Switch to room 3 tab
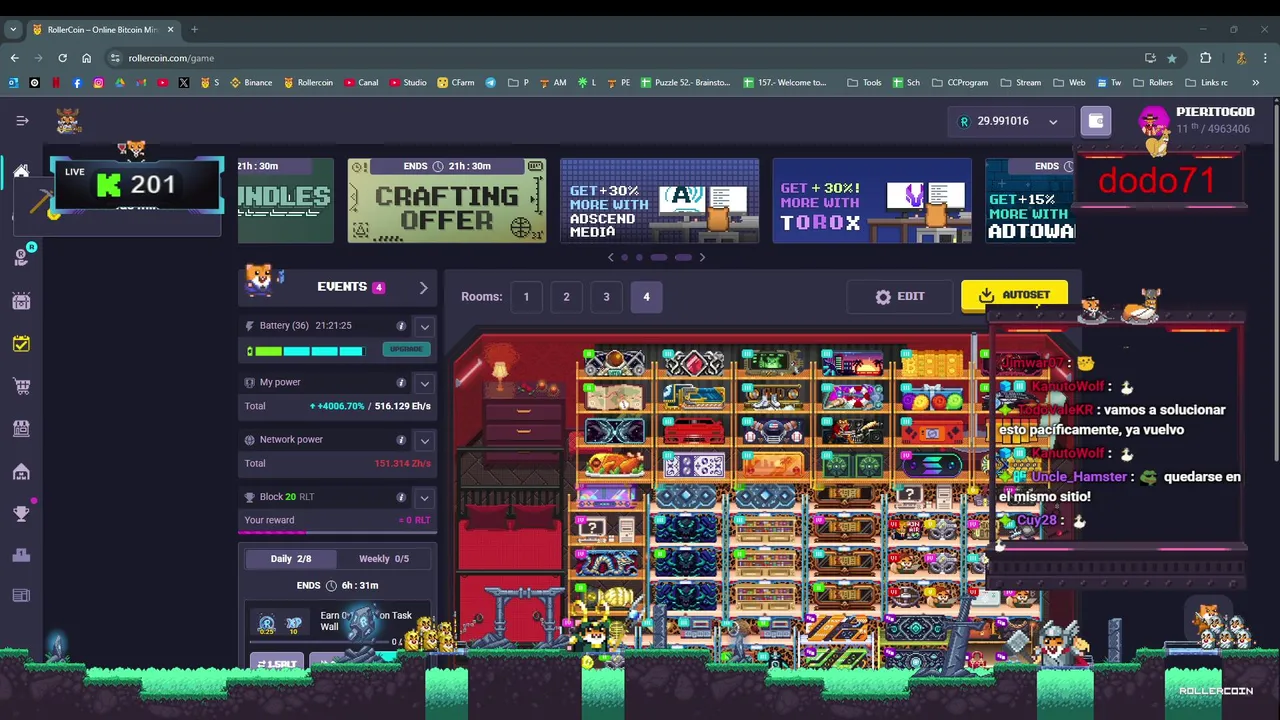Screen dimensions: 1280x720 [x=606, y=297]
